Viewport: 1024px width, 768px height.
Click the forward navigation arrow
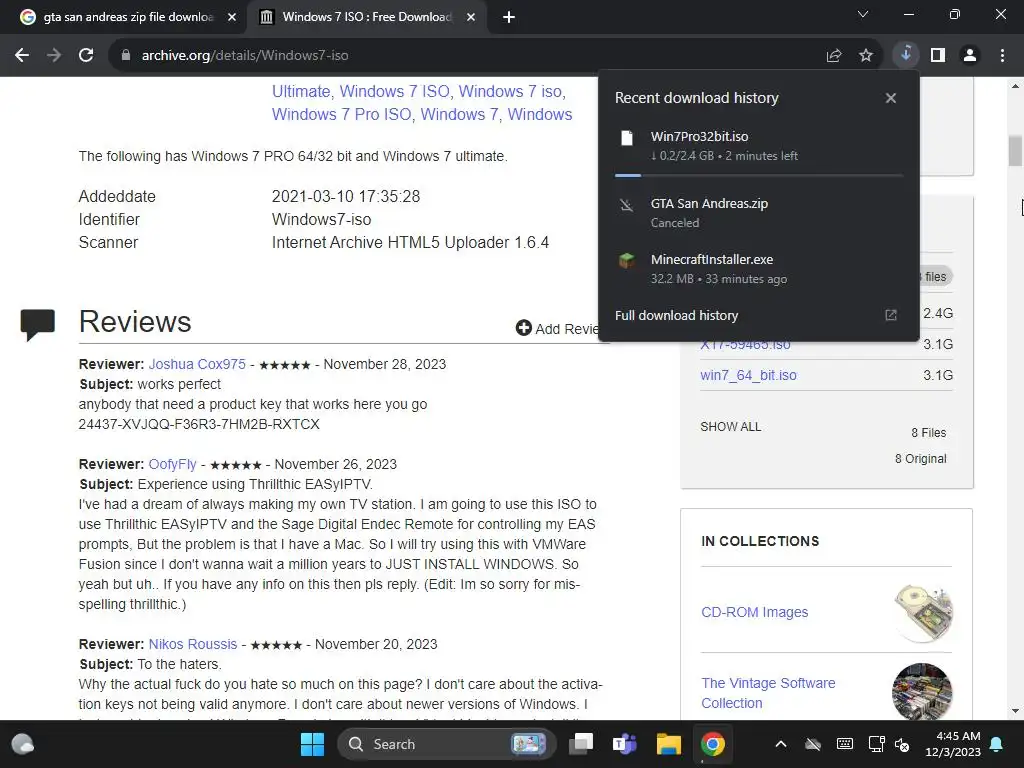(x=54, y=56)
